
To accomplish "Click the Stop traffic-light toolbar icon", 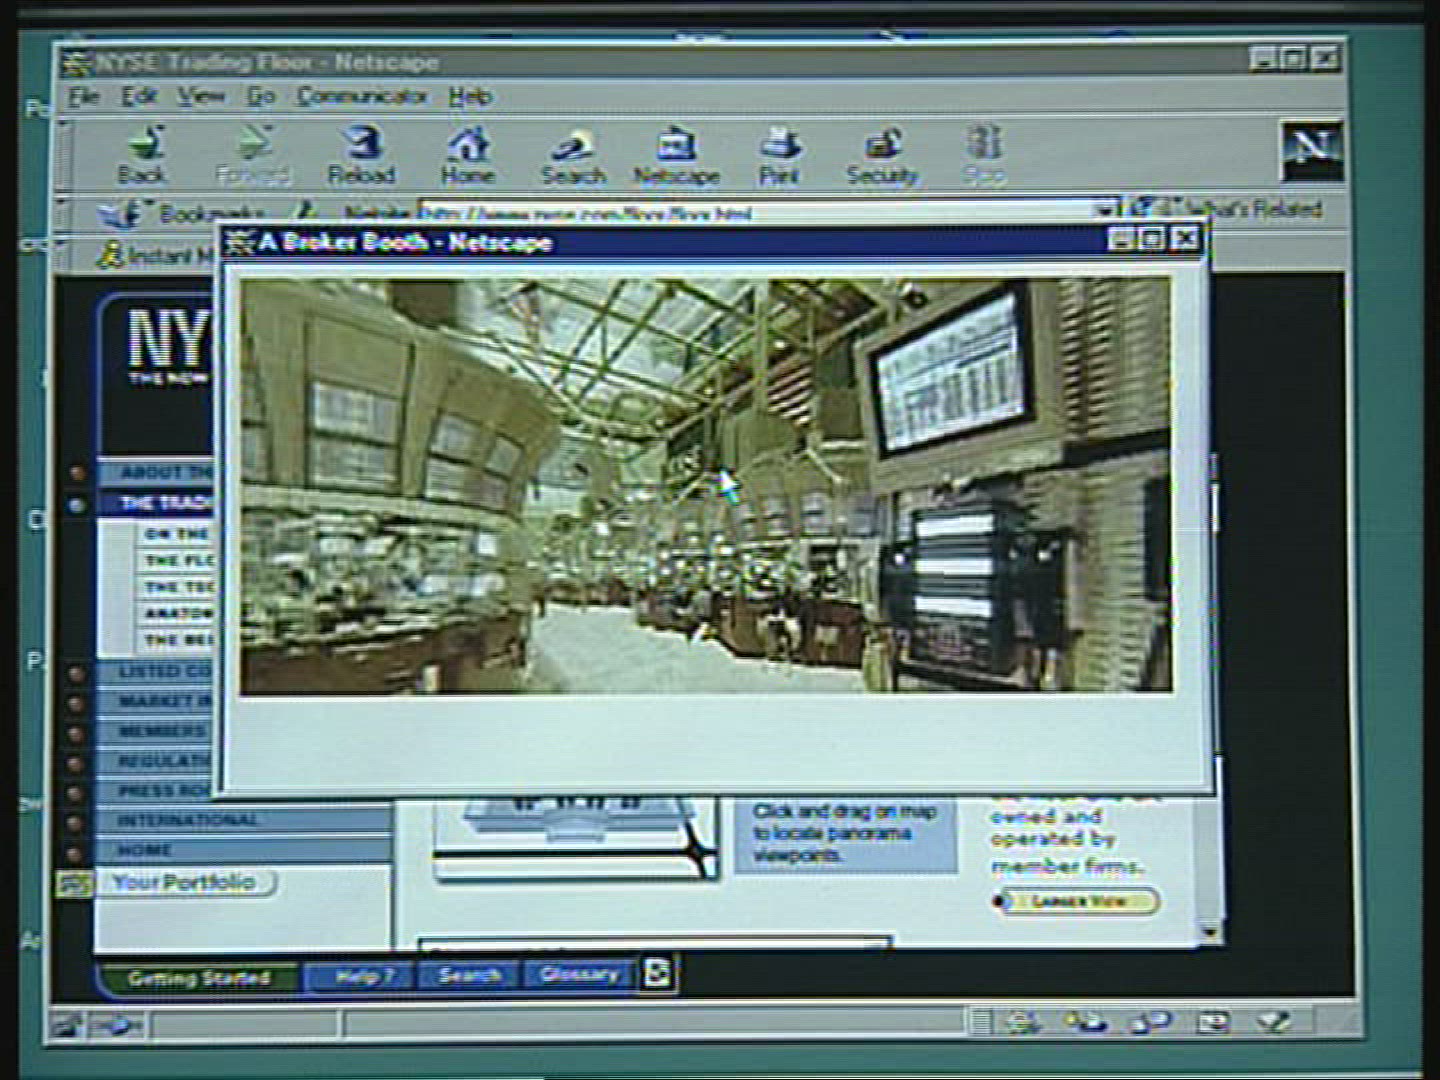I will (x=983, y=154).
